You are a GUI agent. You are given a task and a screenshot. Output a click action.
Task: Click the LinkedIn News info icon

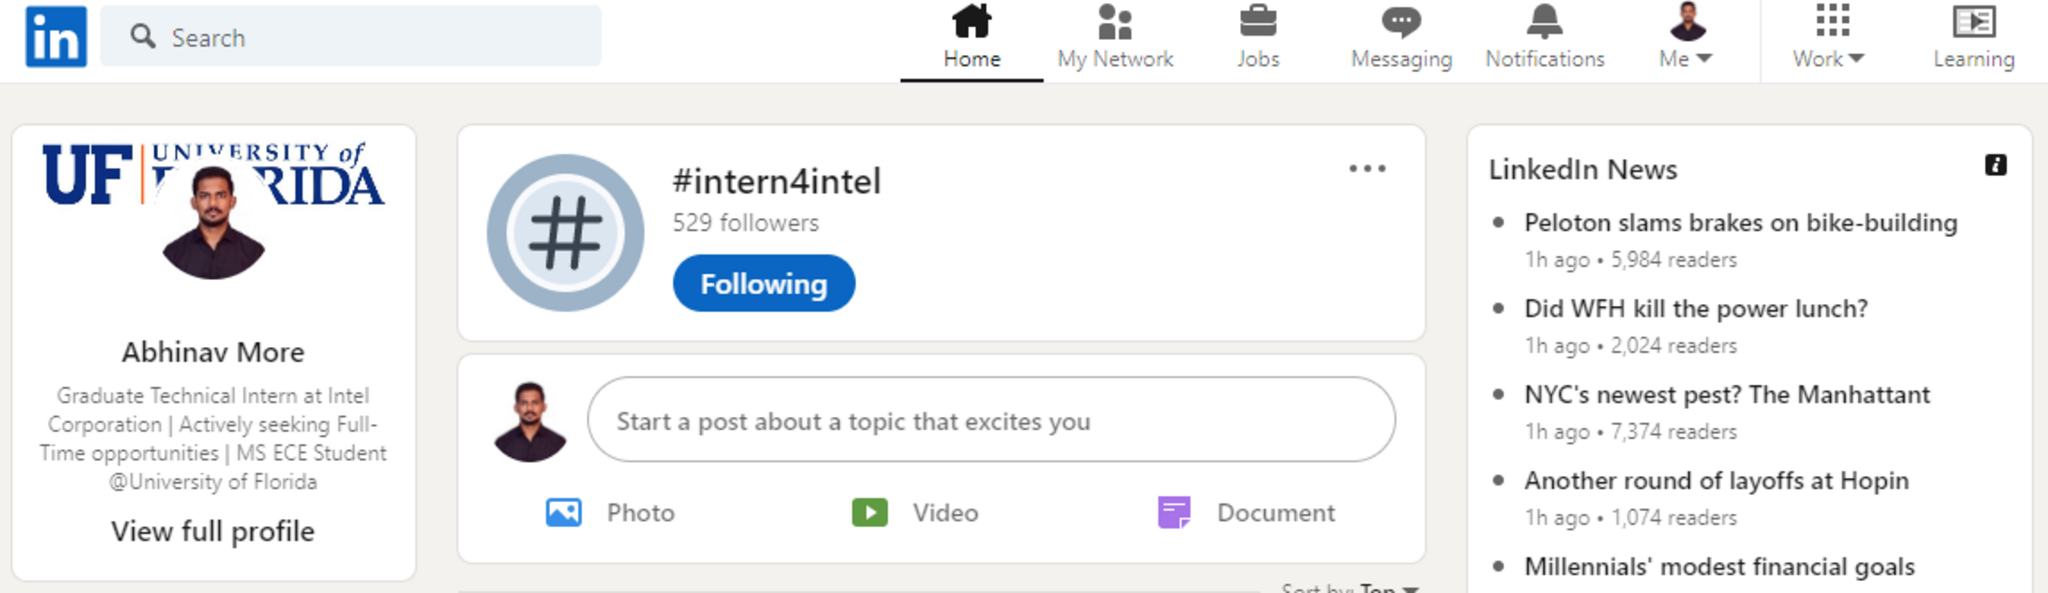(1995, 165)
